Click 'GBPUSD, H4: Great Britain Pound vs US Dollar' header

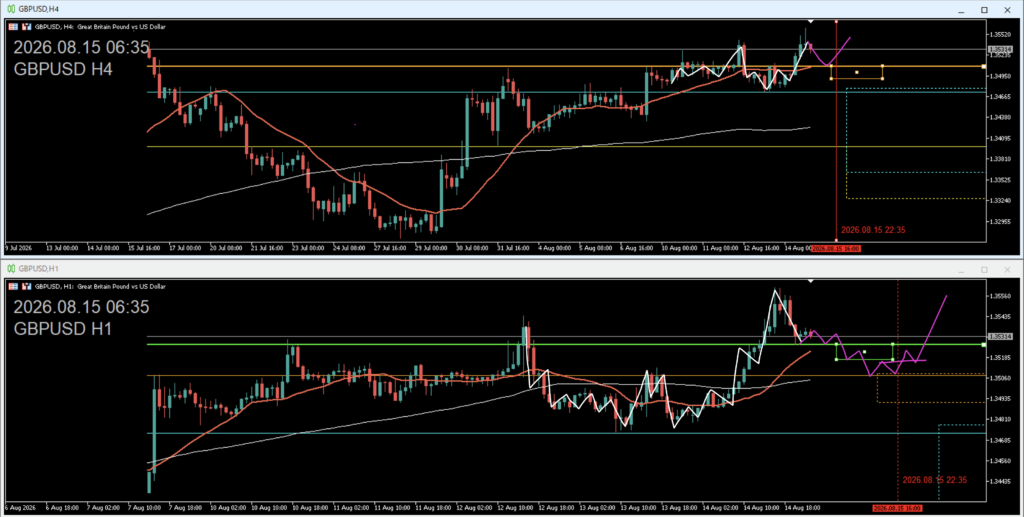tap(100, 27)
